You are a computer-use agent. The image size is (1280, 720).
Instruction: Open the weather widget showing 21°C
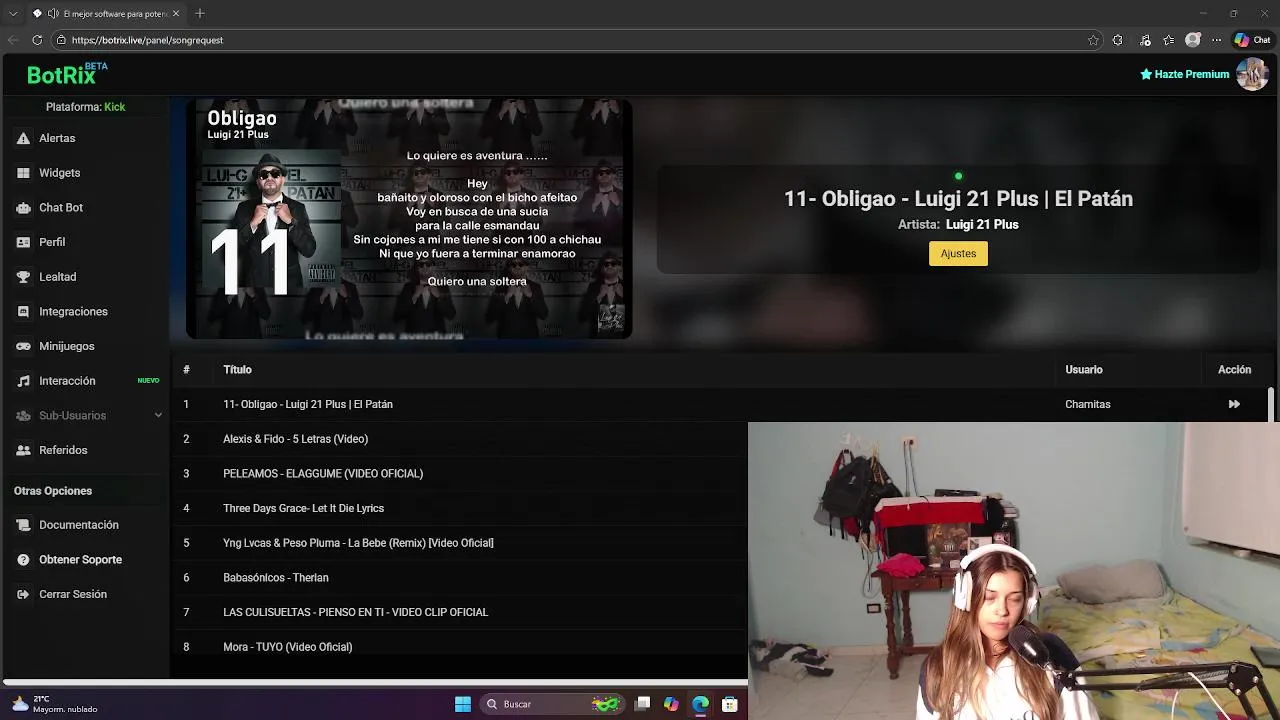click(x=55, y=704)
